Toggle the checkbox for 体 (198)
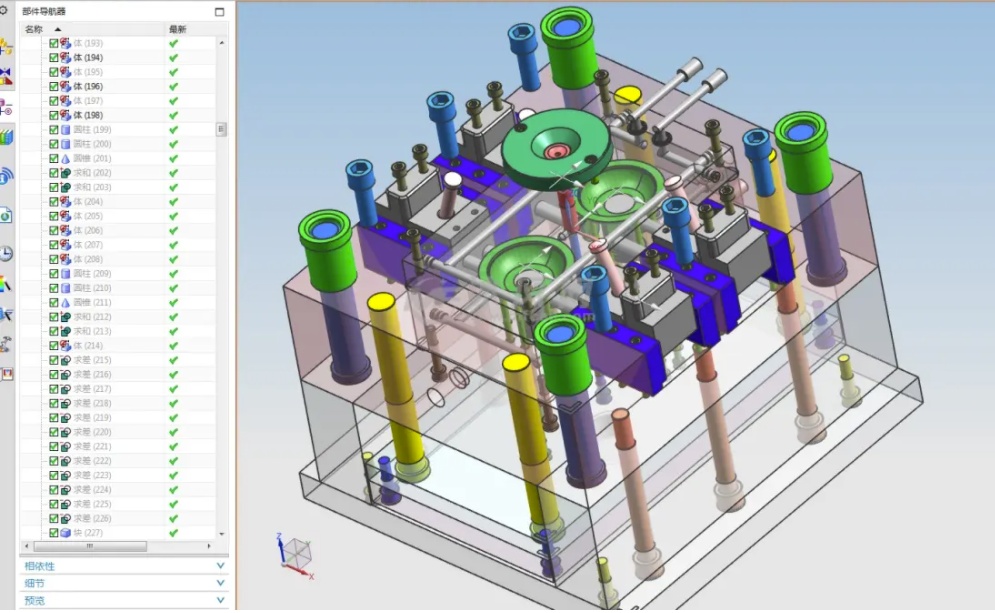Viewport: 995px width, 613px height. (53, 115)
